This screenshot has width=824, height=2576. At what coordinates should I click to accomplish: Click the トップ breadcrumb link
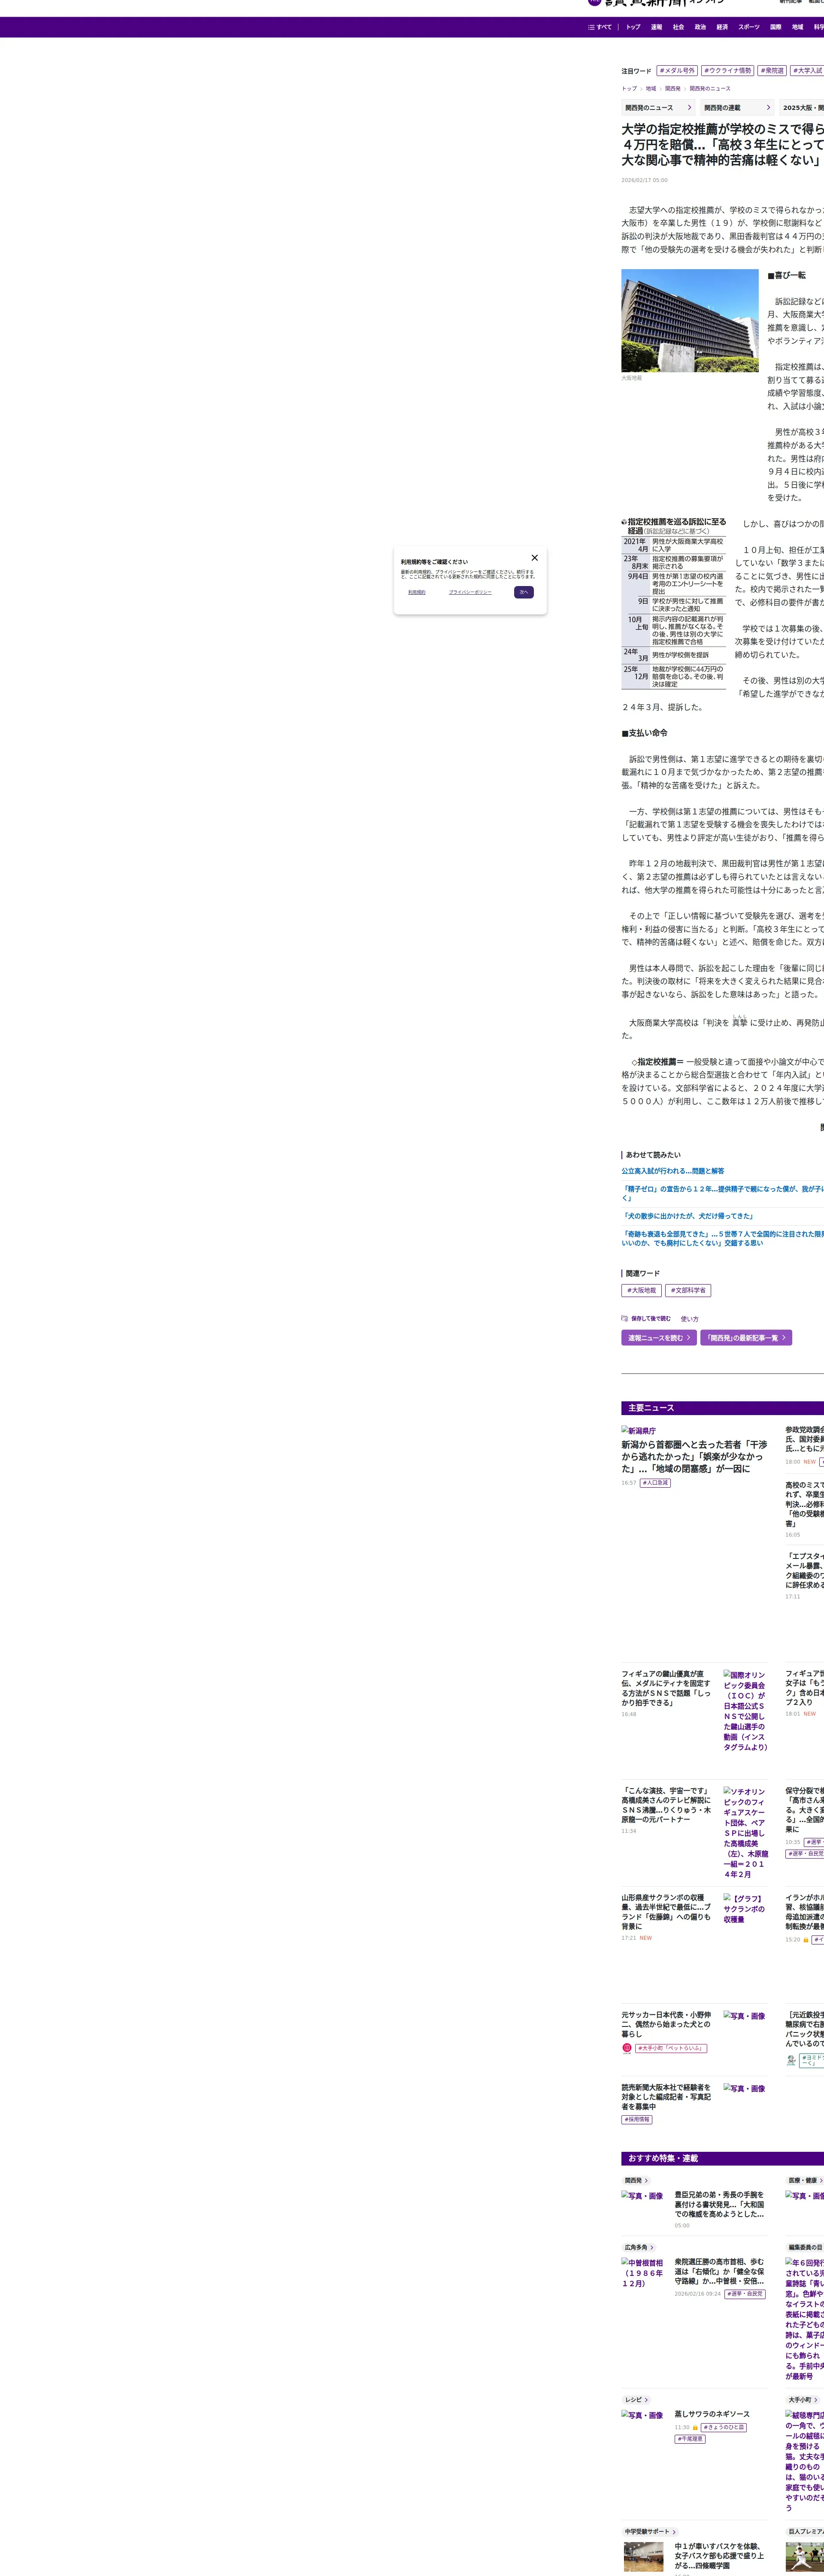[629, 89]
